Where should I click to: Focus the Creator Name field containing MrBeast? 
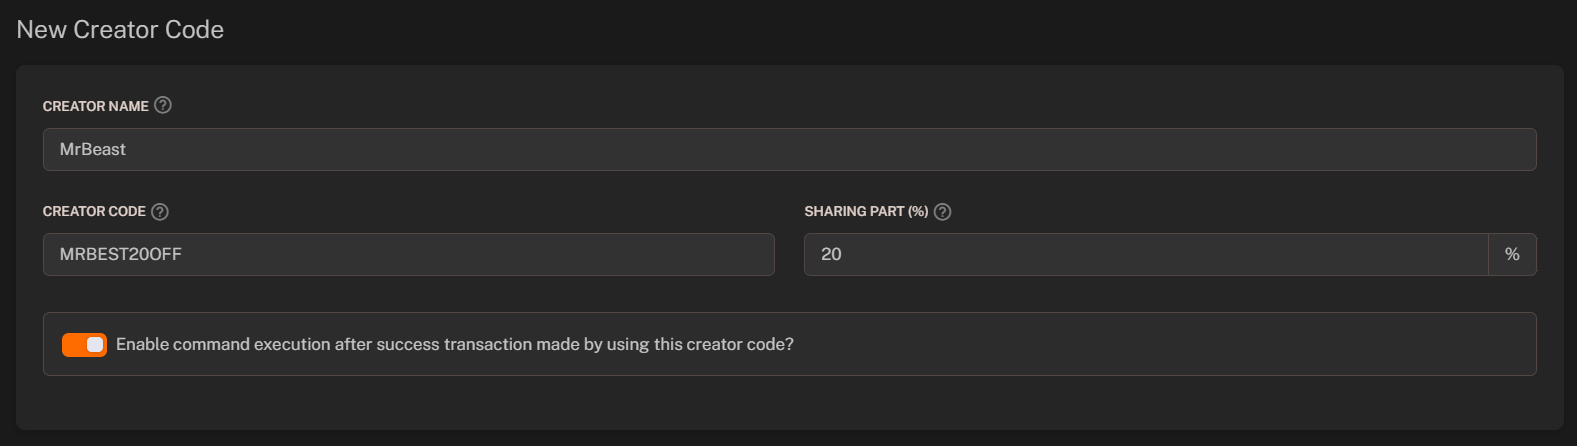pos(789,149)
